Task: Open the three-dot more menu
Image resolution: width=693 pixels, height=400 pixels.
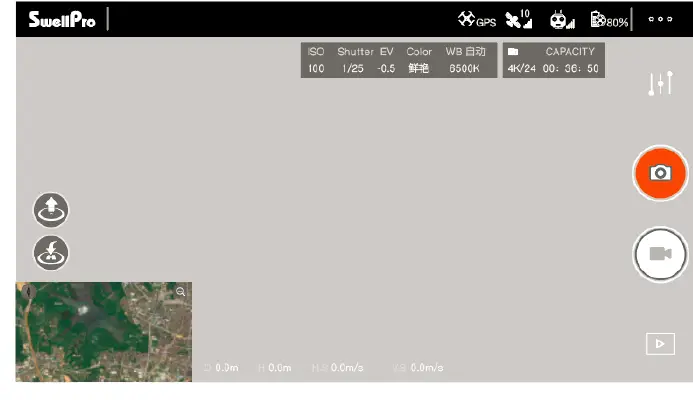Action: coord(660,19)
